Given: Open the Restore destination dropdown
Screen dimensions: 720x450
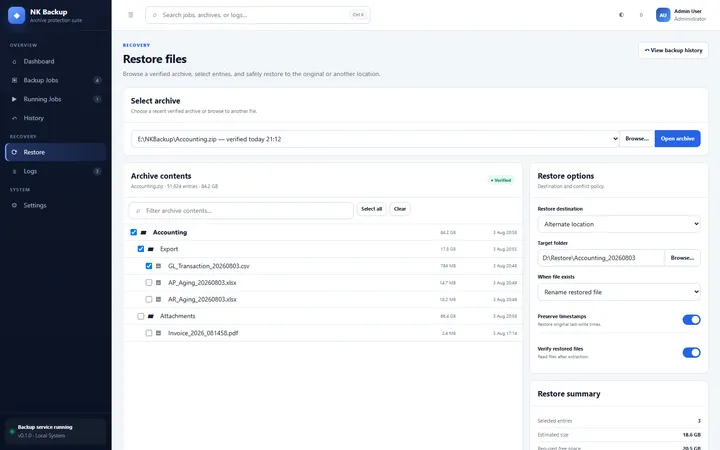Looking at the screenshot, I should click(x=619, y=224).
